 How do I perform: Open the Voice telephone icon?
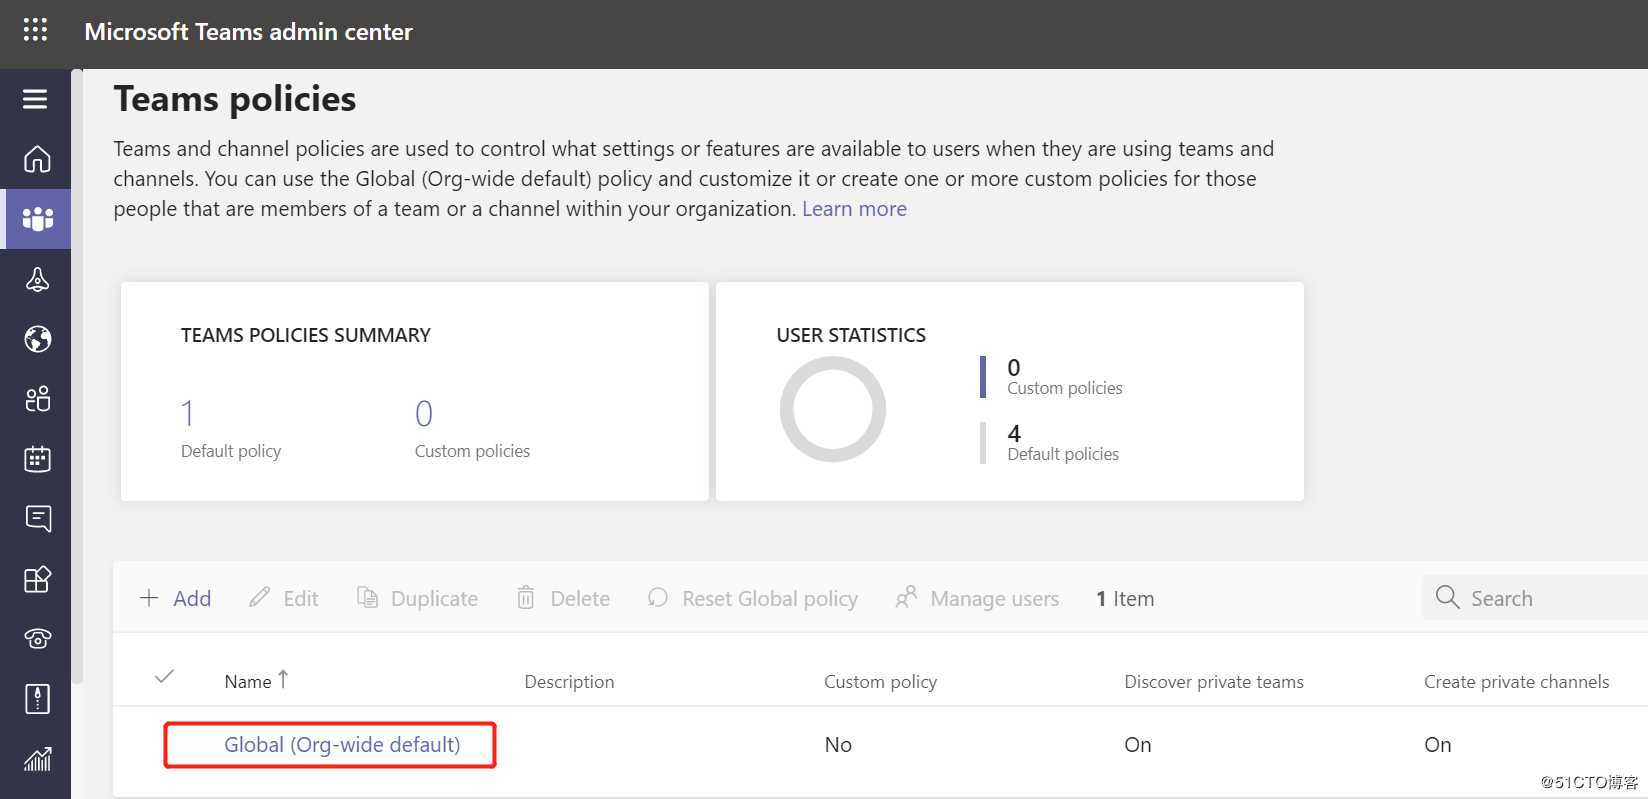(37, 639)
